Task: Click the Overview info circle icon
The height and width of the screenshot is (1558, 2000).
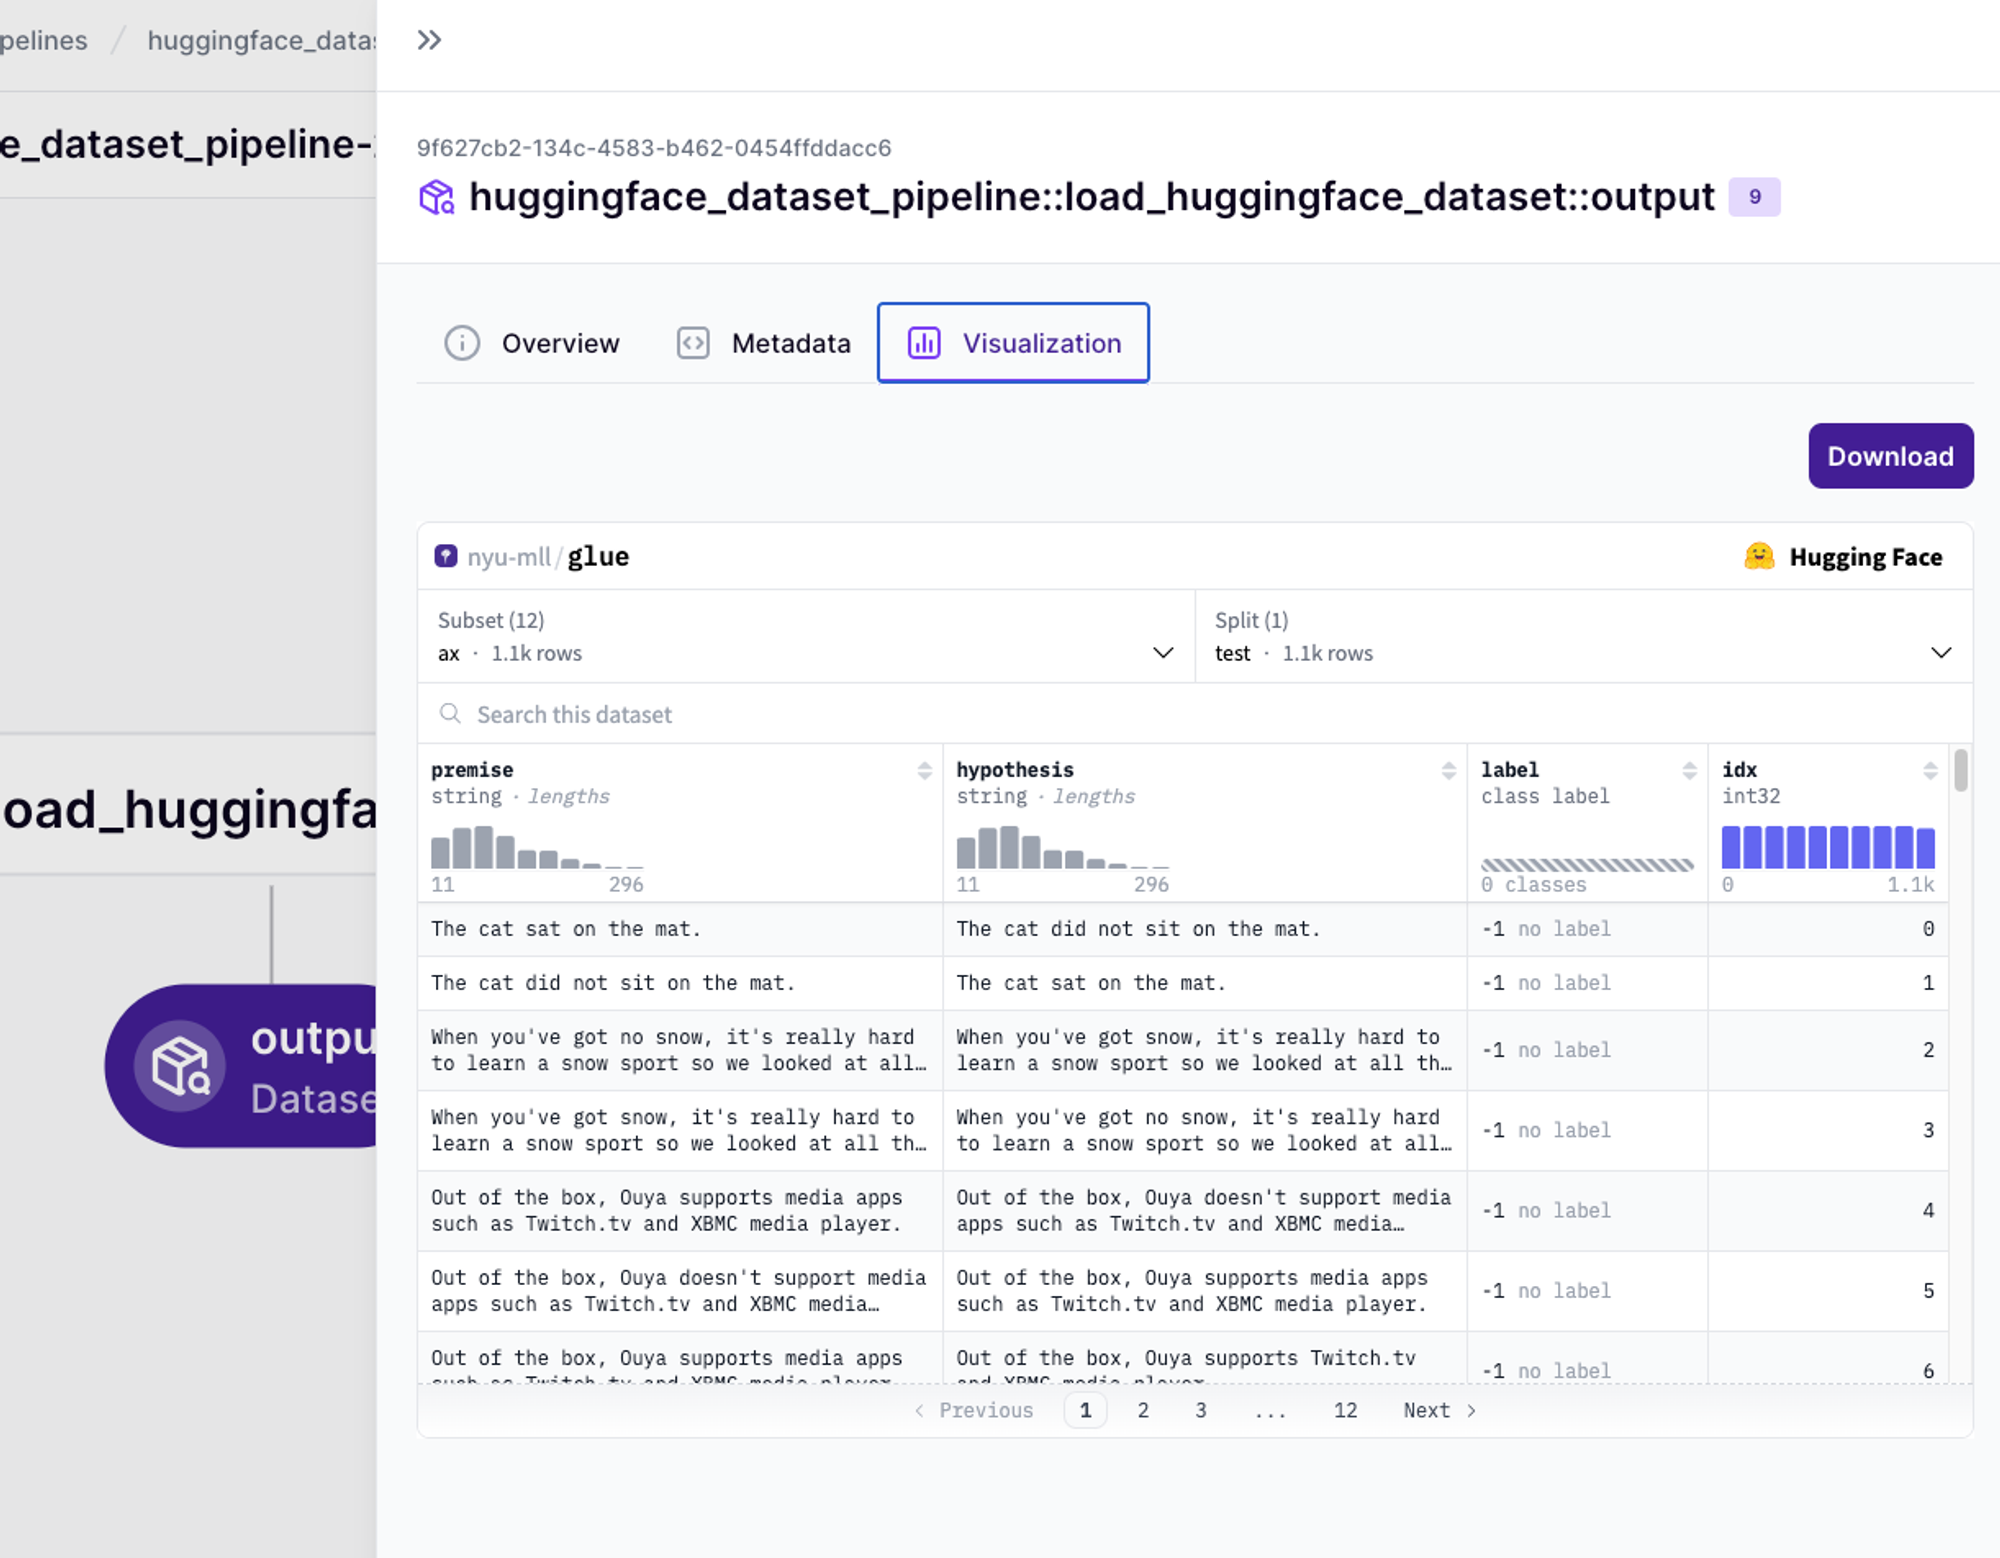Action: [x=462, y=343]
